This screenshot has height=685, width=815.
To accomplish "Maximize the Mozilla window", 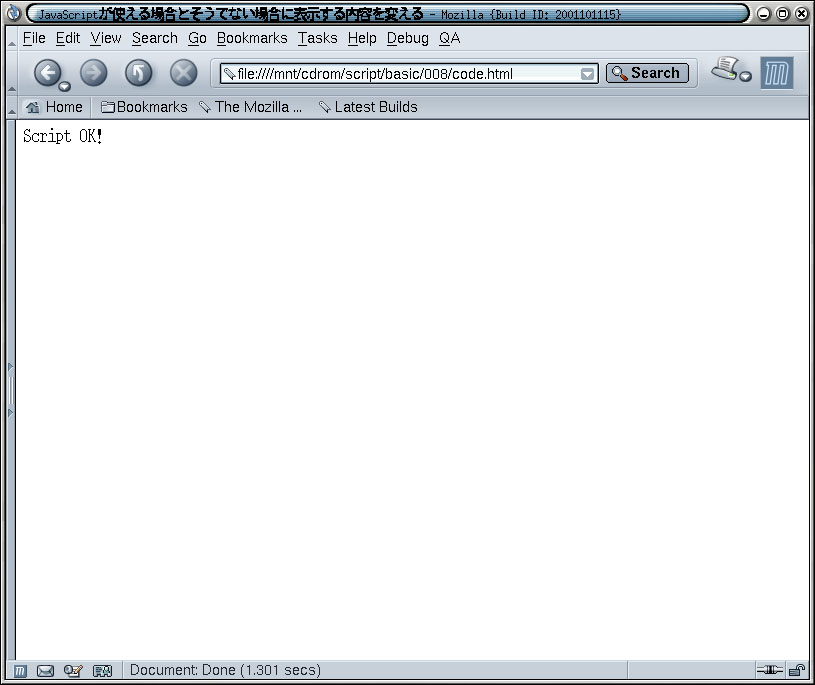I will (782, 14).
